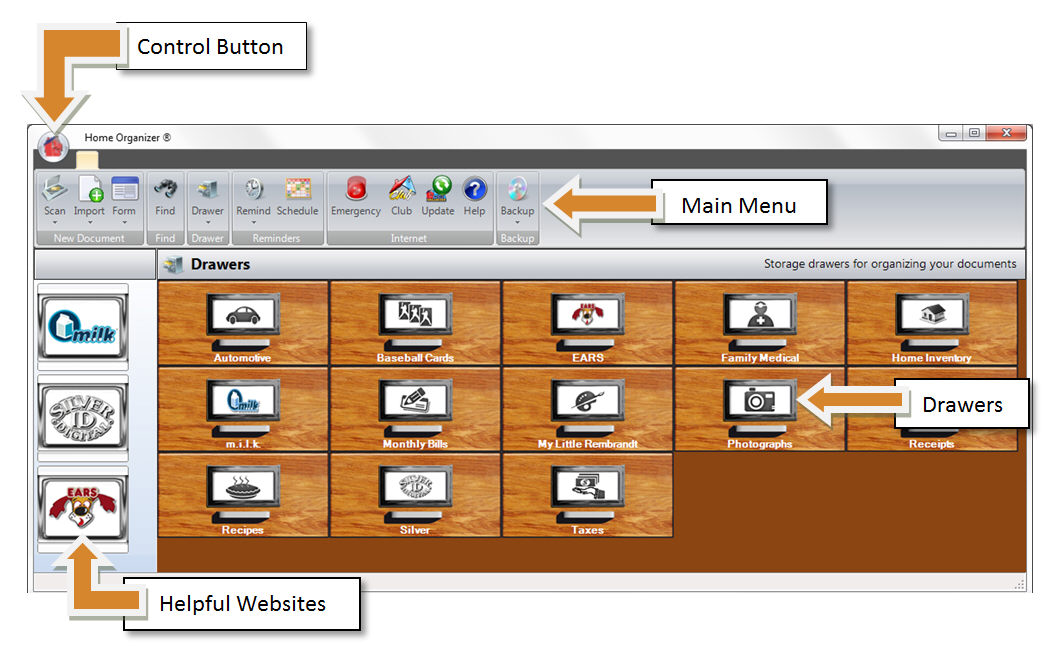
Task: Click the Find binoculars icon
Action: pyautogui.click(x=165, y=189)
